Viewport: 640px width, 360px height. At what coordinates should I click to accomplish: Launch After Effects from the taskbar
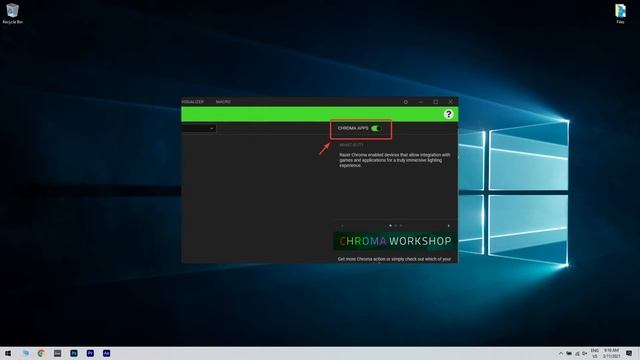107,353
